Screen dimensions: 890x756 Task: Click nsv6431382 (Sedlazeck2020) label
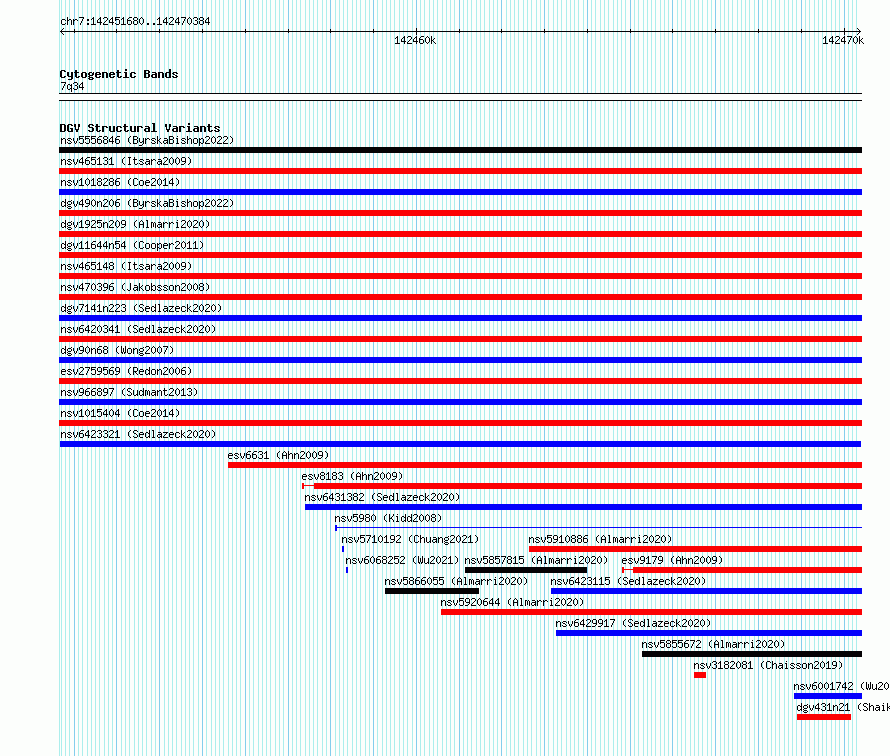click(382, 497)
